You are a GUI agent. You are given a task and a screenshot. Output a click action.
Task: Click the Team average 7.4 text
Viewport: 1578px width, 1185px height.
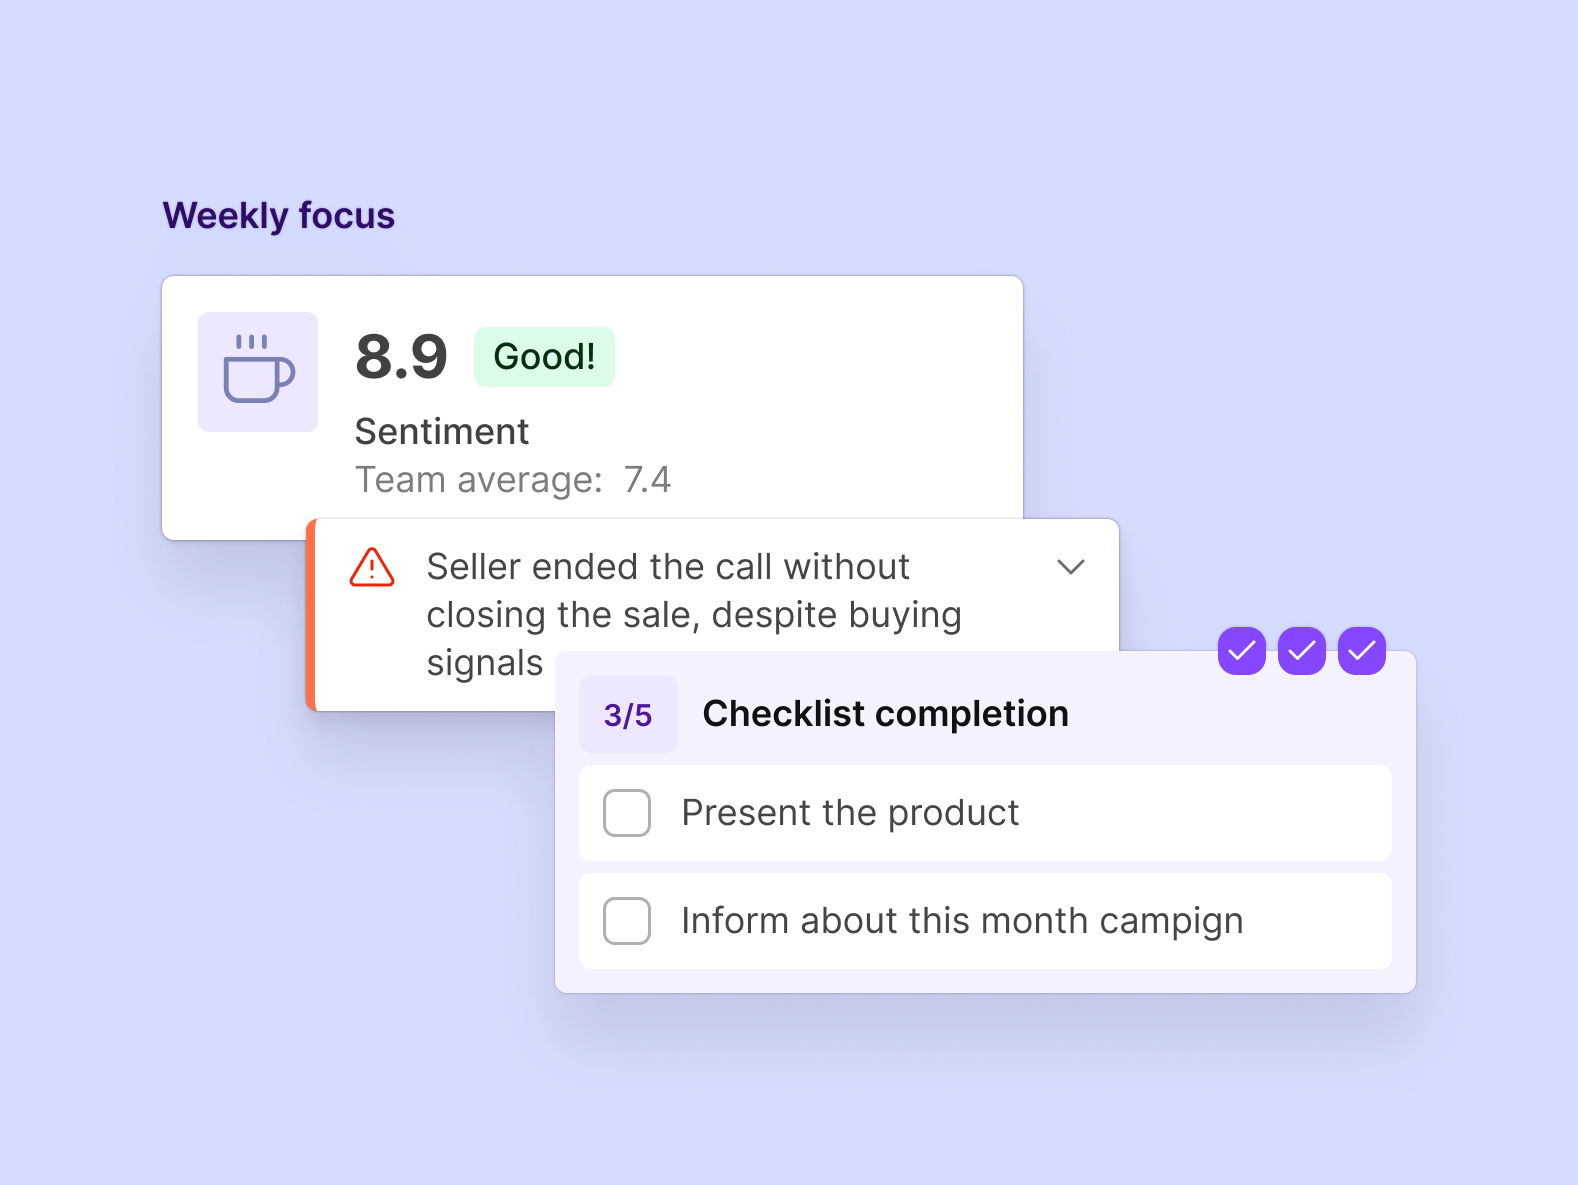click(x=513, y=480)
